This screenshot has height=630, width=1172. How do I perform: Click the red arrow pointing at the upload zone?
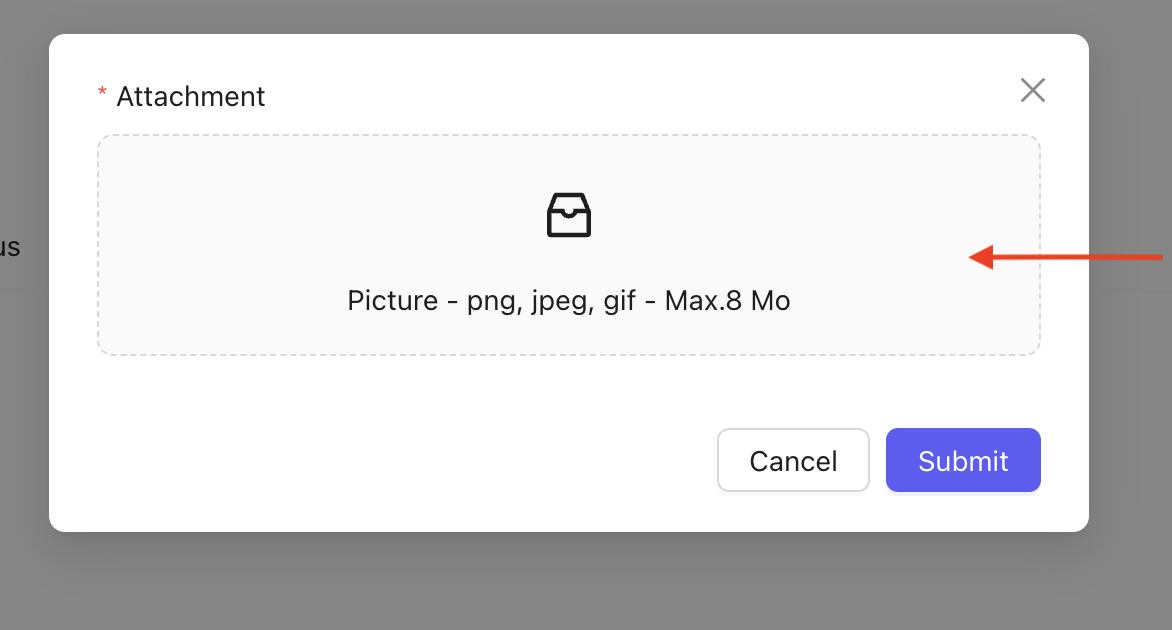[x=1065, y=257]
